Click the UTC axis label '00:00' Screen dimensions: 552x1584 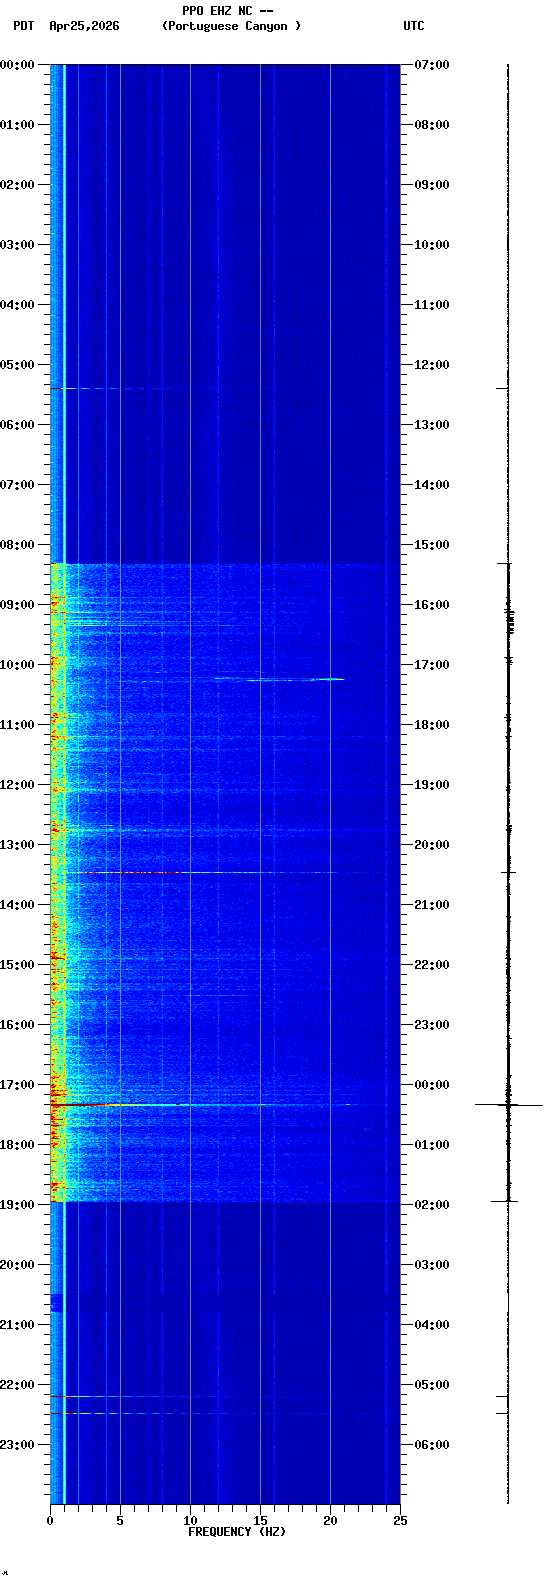[x=432, y=1085]
